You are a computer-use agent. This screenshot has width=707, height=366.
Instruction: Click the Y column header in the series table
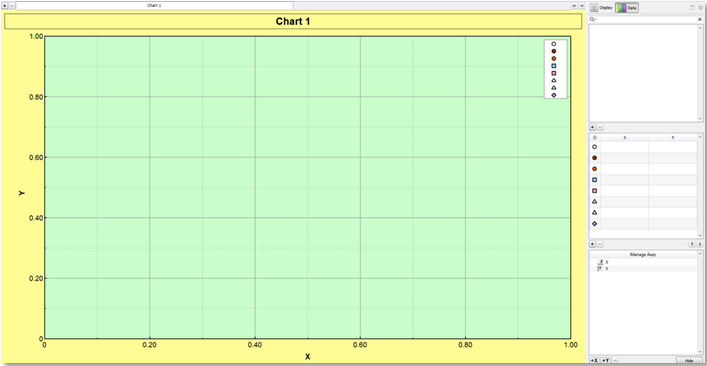coord(673,137)
